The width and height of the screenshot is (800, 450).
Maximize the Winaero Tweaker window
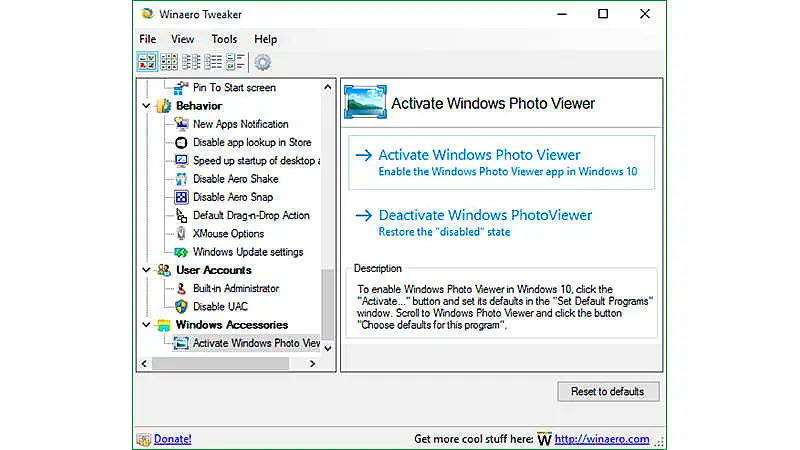coord(603,14)
